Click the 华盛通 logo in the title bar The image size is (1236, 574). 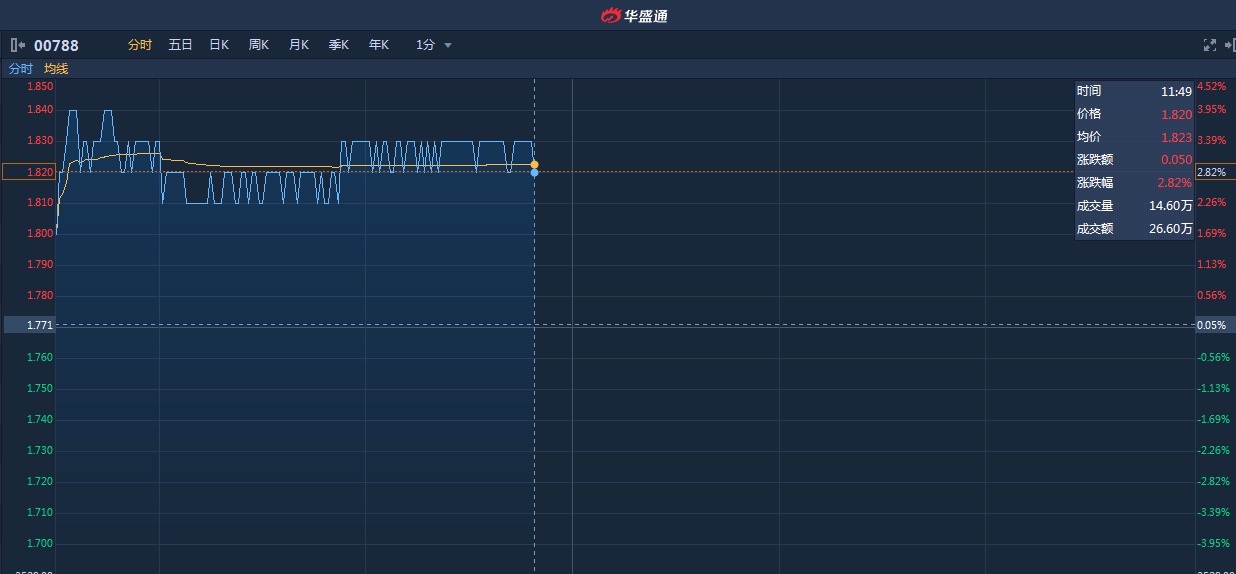point(634,15)
